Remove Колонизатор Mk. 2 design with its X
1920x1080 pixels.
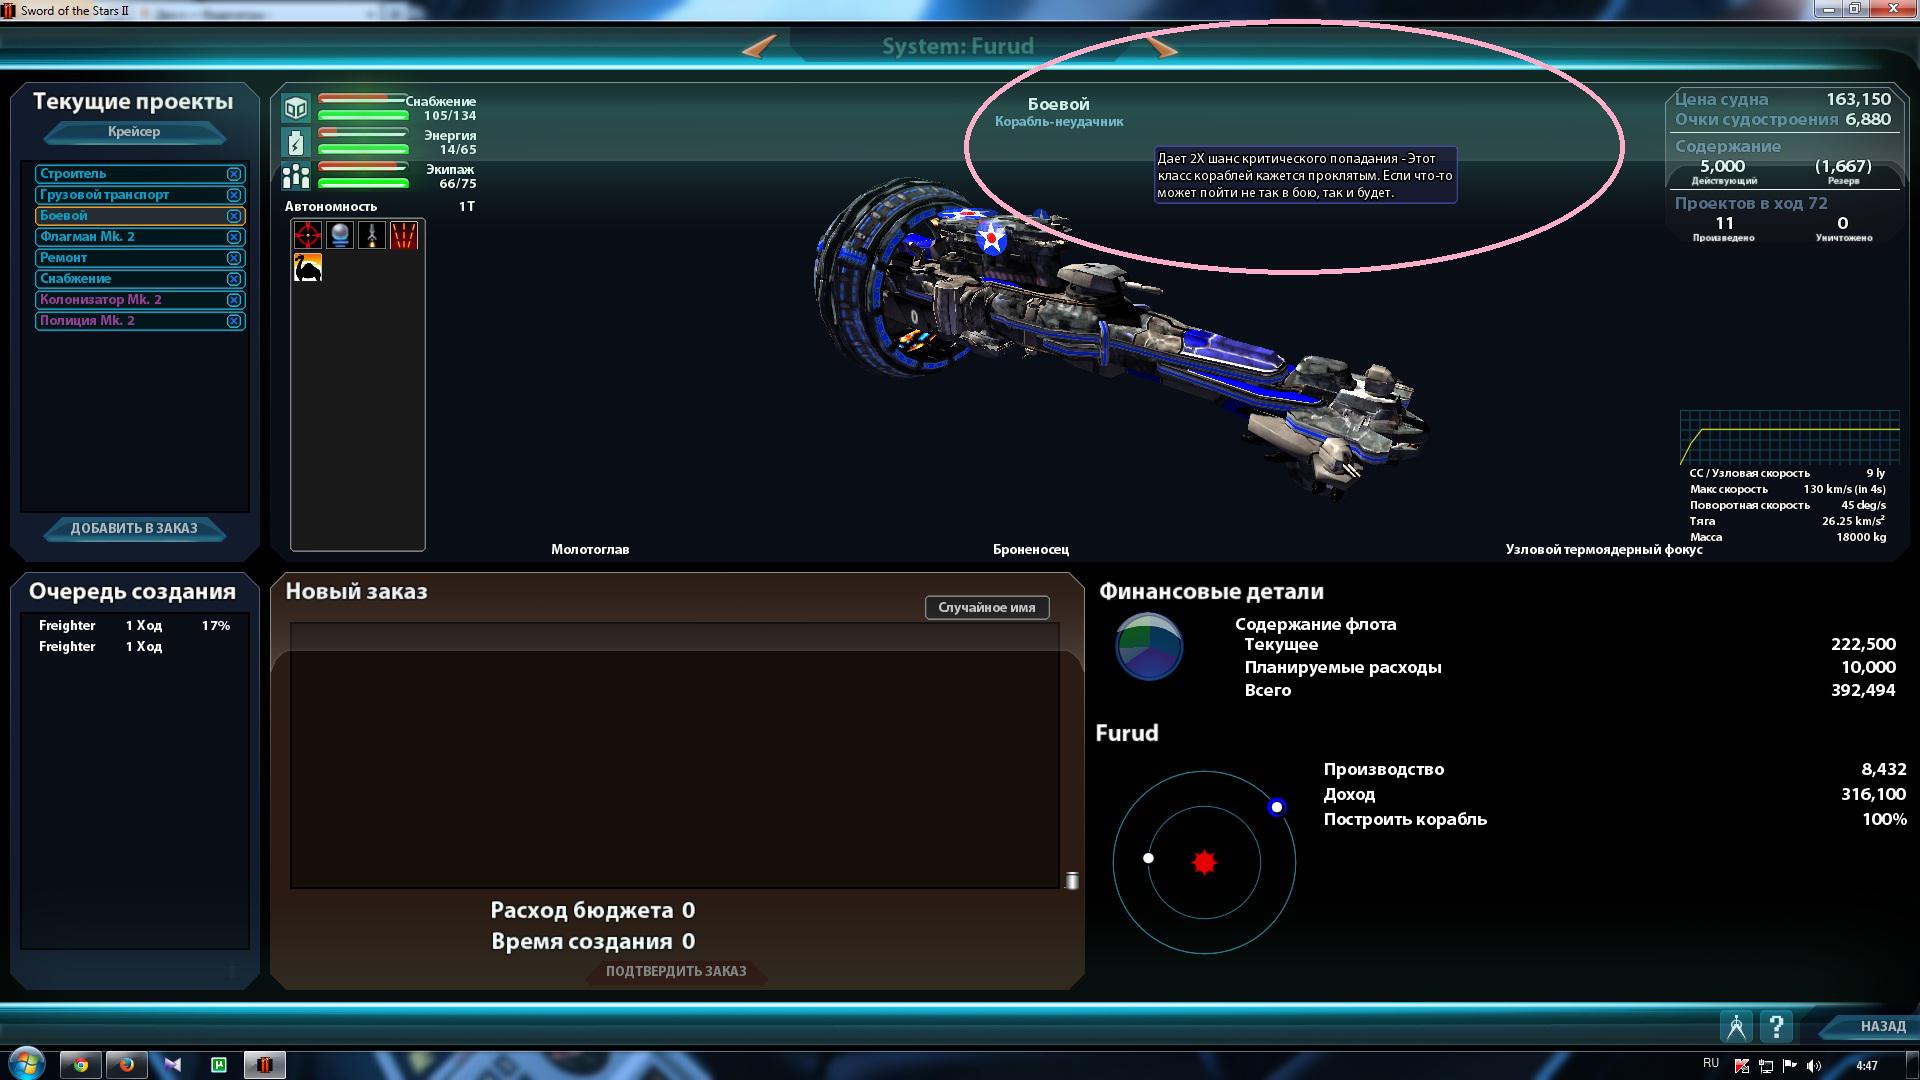234,300
